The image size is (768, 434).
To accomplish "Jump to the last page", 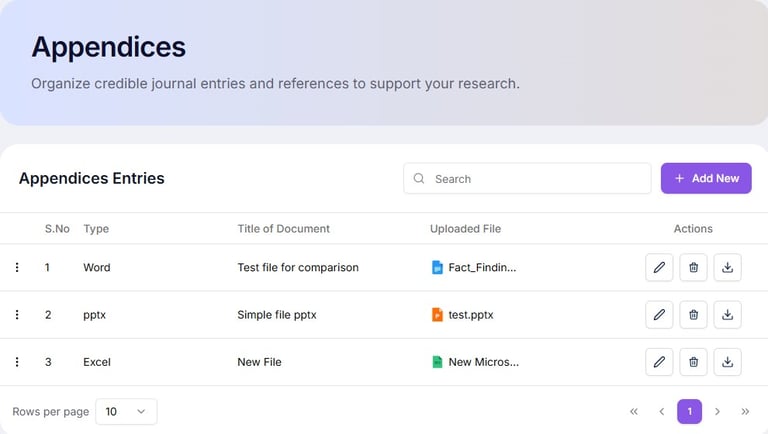I will [x=745, y=411].
